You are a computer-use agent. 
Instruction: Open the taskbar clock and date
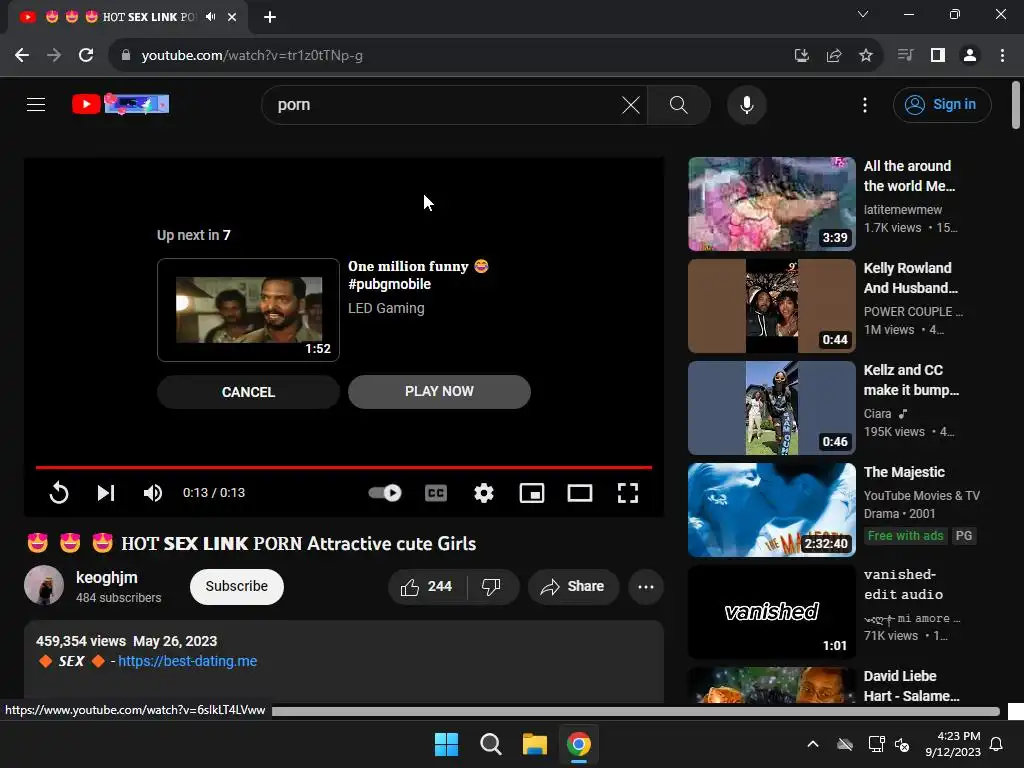(x=953, y=744)
